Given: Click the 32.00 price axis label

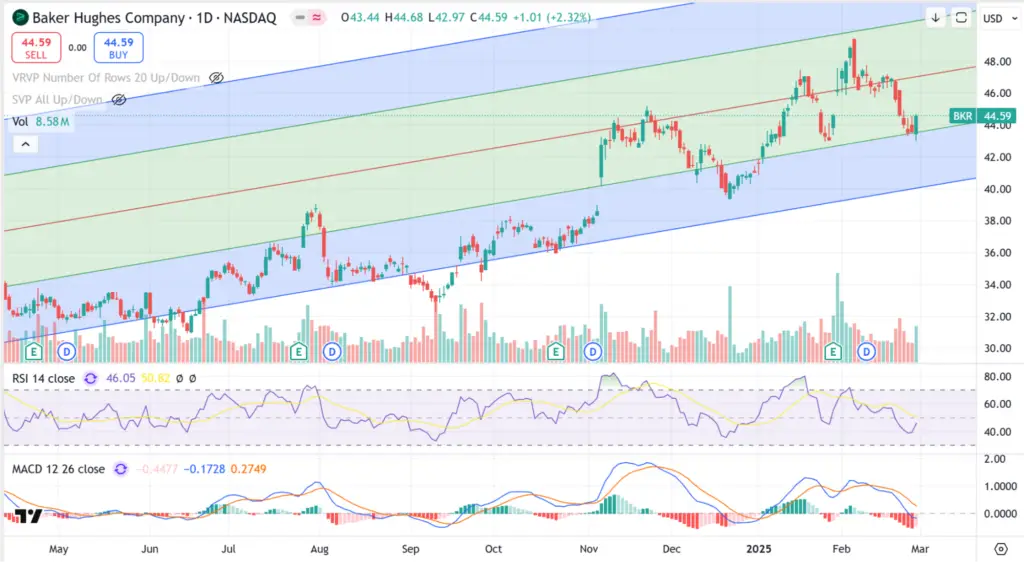Looking at the screenshot, I should coord(997,317).
